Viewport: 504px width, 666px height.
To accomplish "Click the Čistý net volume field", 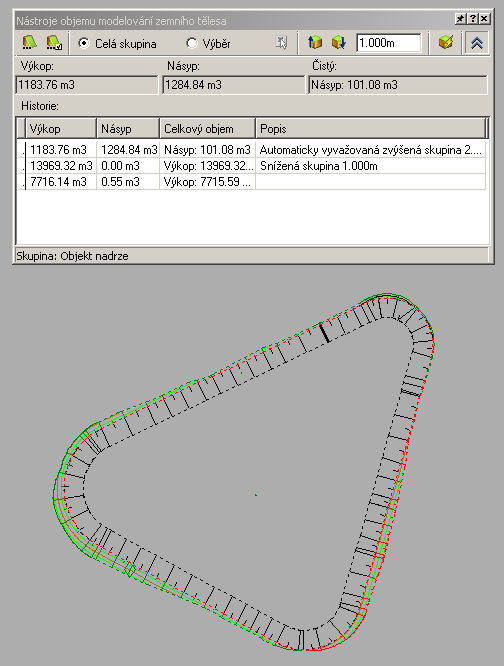I will click(398, 85).
